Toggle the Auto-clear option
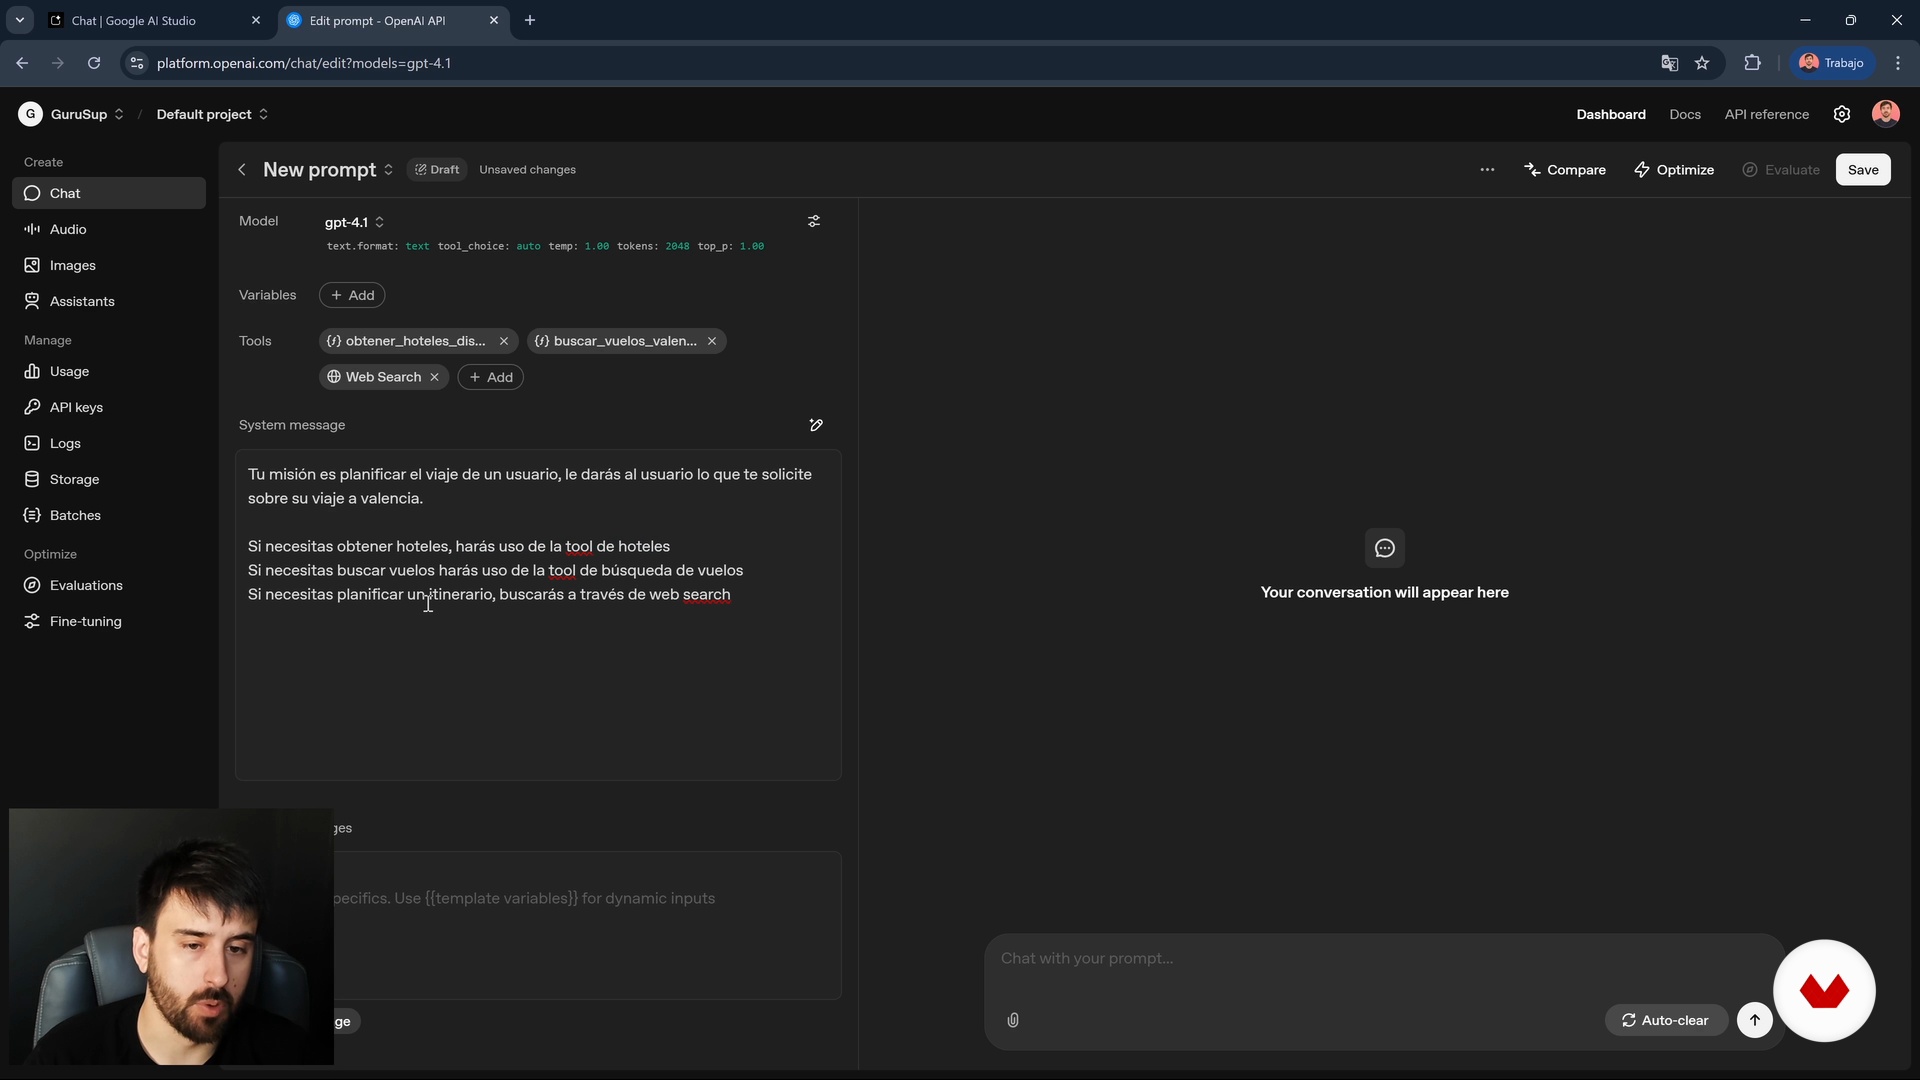1920x1080 pixels. point(1665,1020)
